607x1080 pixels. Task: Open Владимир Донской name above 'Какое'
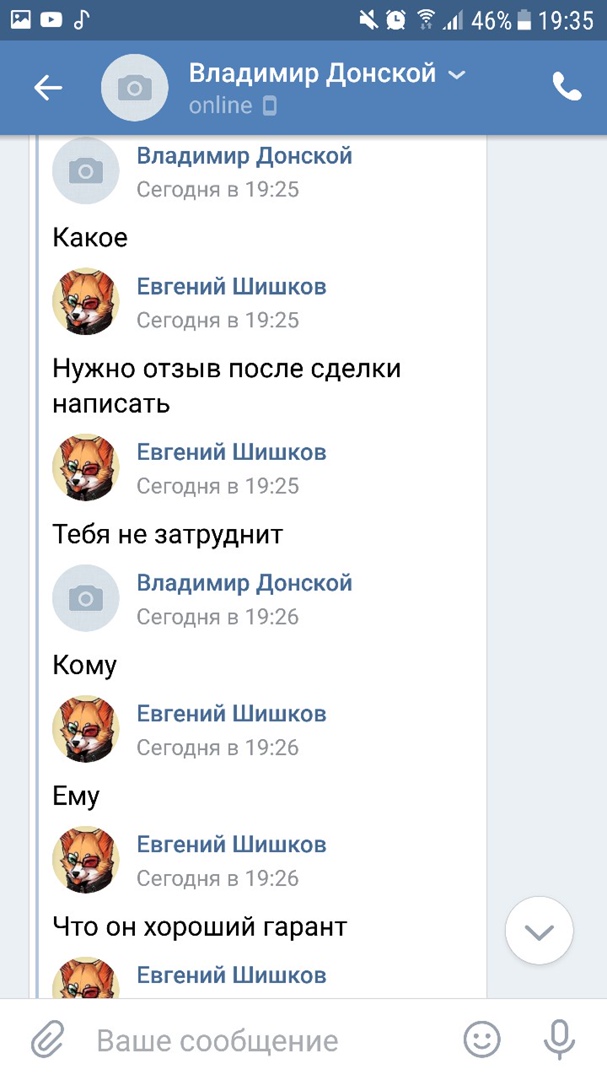pyautogui.click(x=244, y=156)
